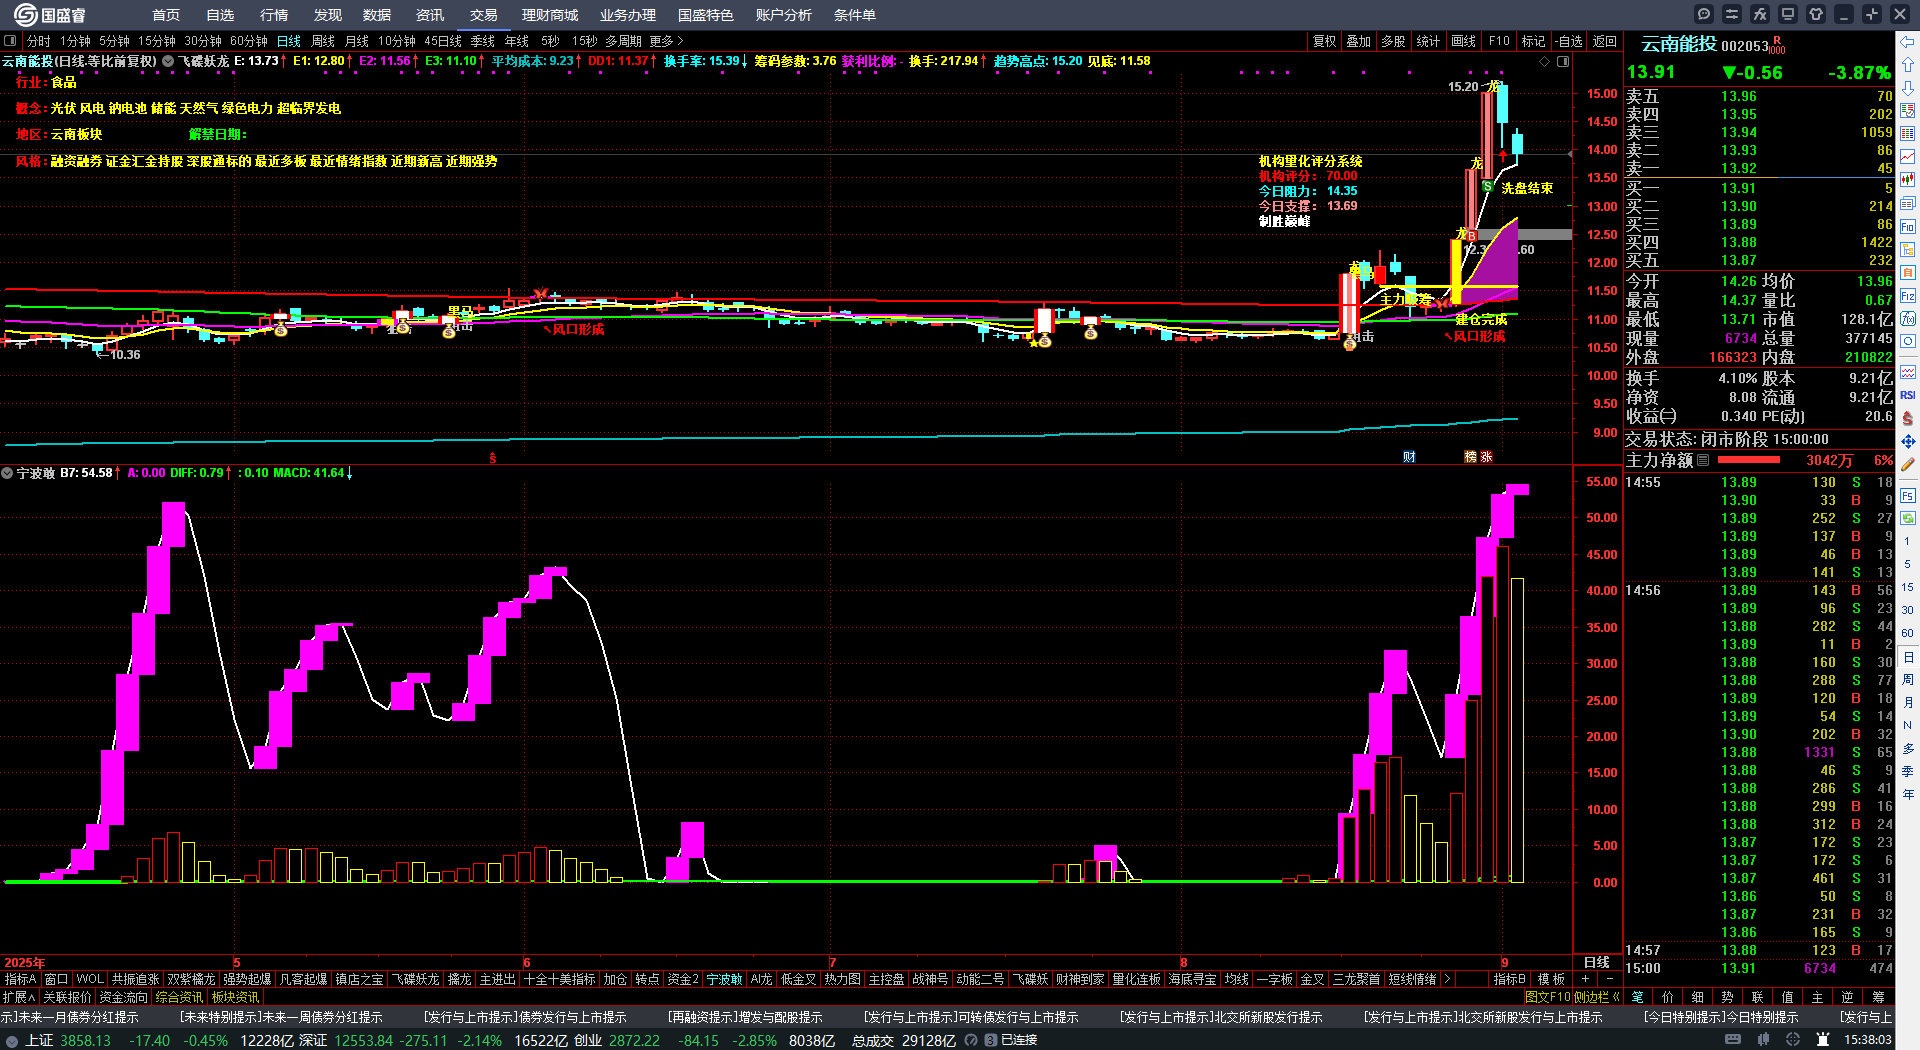
Task: Click the Guosen logo at top left
Action: (50, 15)
